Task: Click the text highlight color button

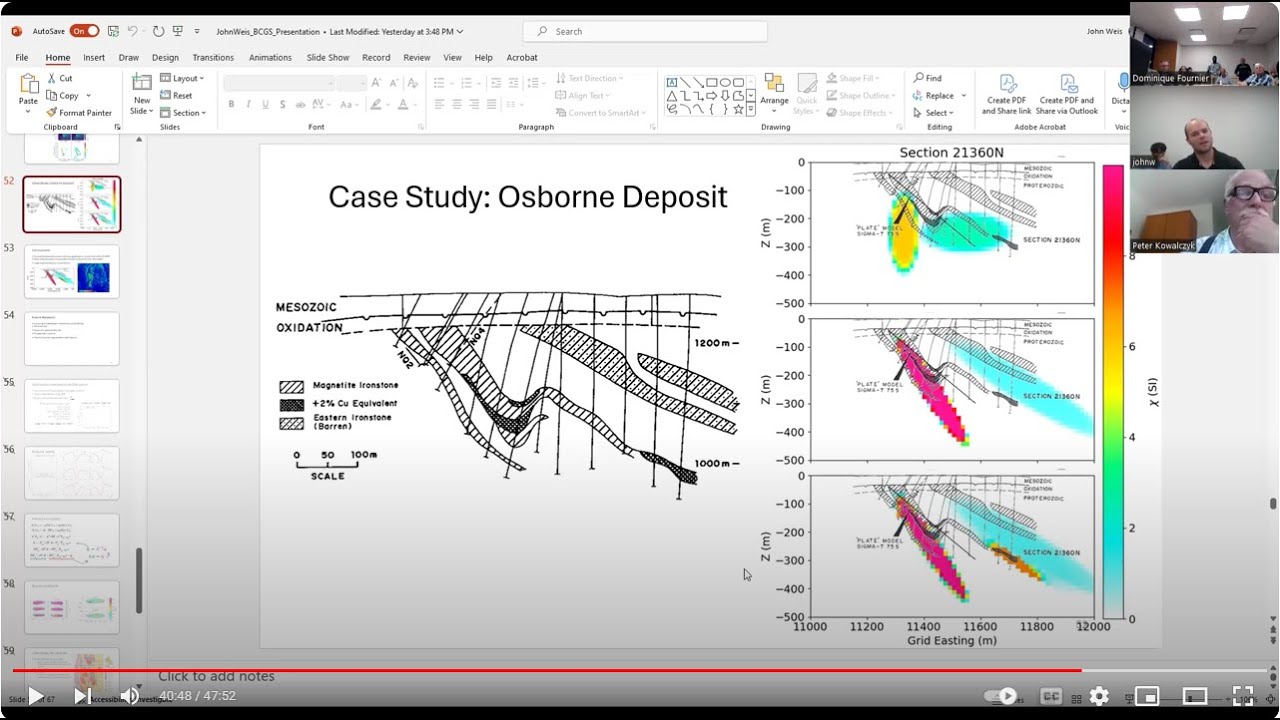Action: click(376, 104)
